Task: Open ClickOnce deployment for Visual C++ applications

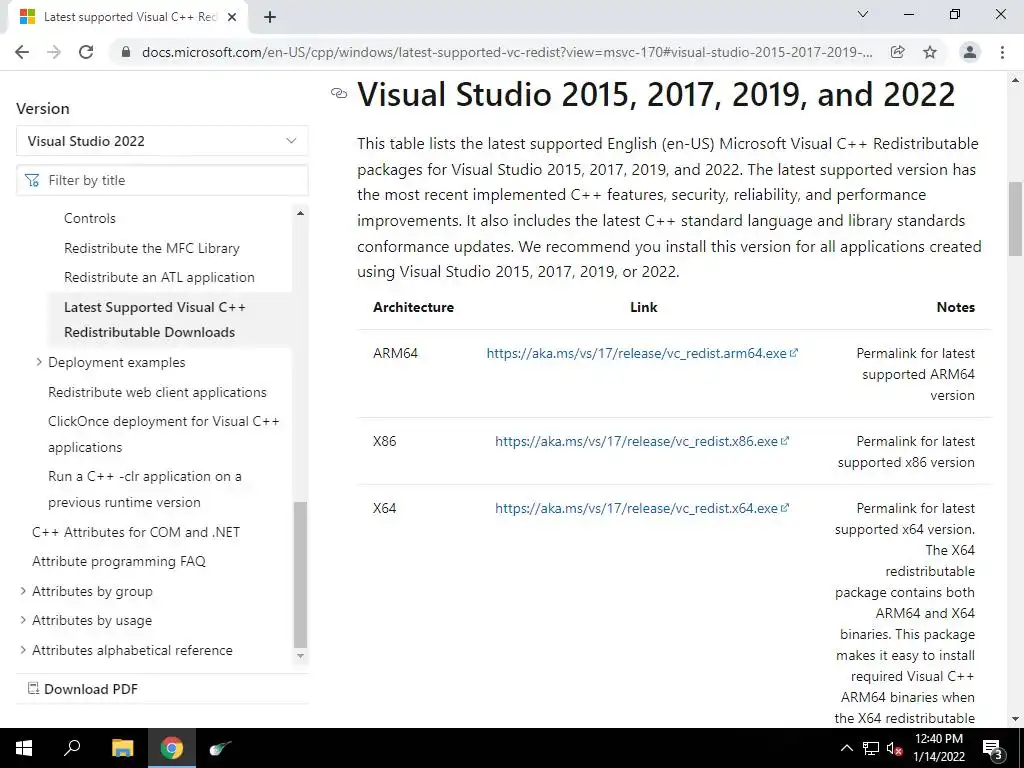Action: (163, 434)
